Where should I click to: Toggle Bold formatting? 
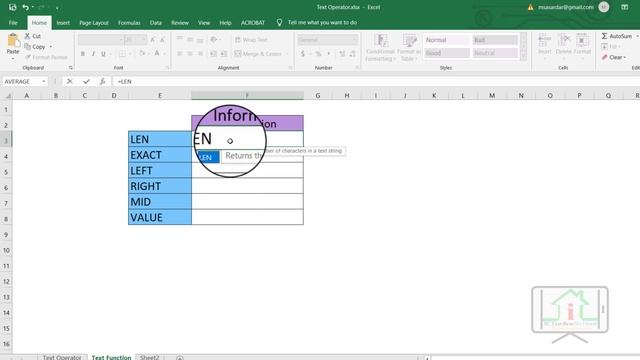pyautogui.click(x=83, y=54)
